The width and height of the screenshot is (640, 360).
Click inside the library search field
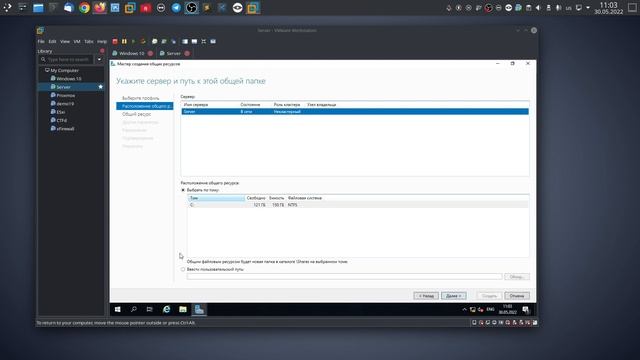[68, 60]
